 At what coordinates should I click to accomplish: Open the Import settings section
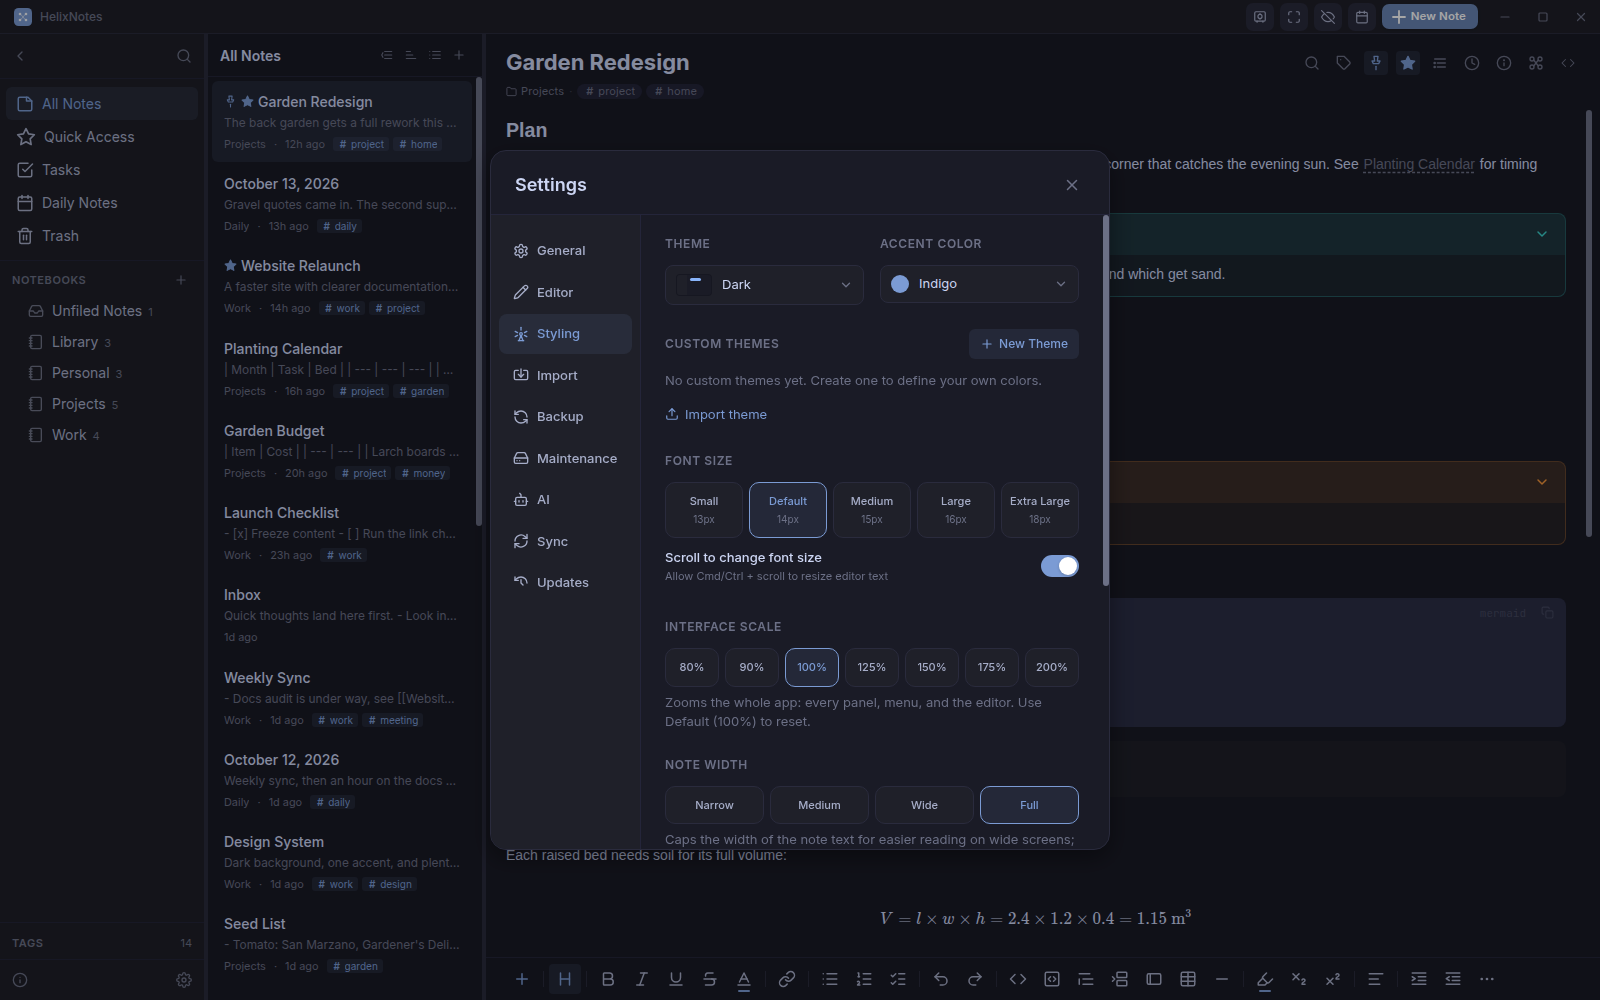point(565,376)
